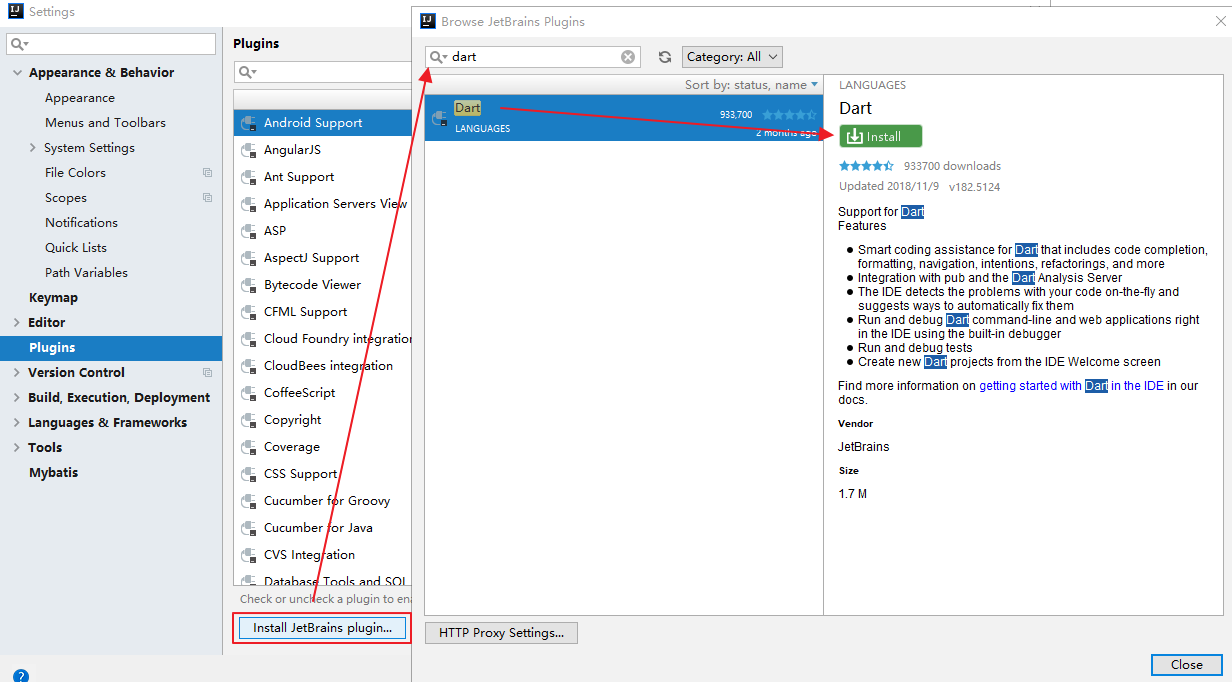Screen dimensions: 1232x682
Task: Click the Cucumber for Java plugin icon
Action: click(249, 528)
